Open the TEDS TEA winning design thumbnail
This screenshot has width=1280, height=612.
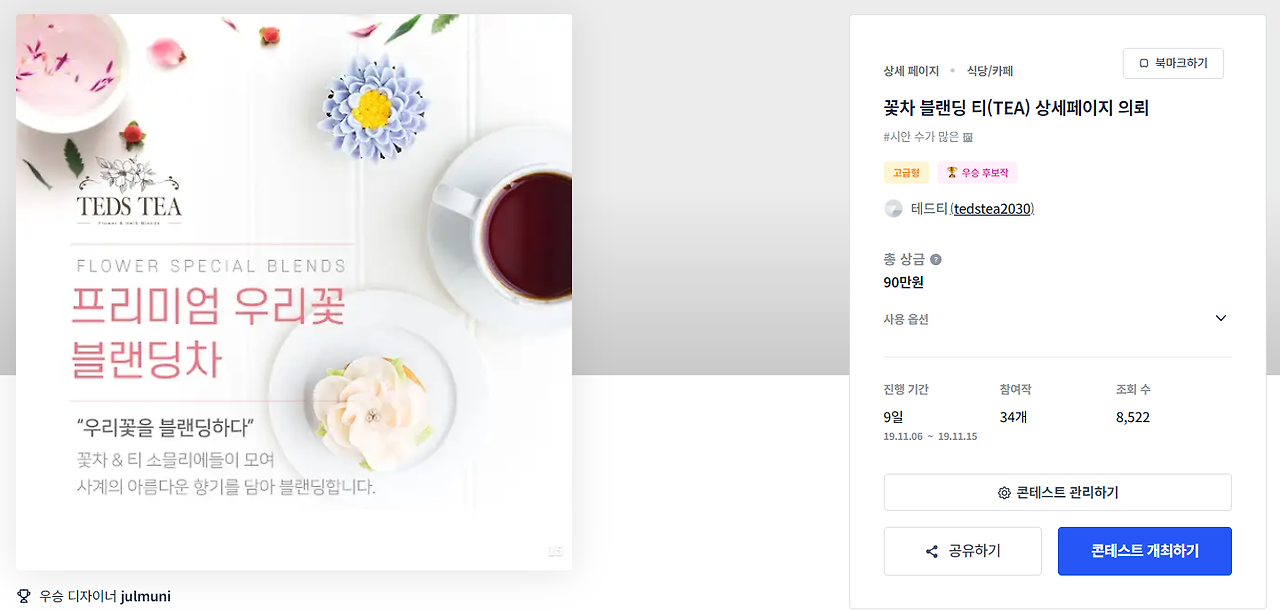coord(294,292)
